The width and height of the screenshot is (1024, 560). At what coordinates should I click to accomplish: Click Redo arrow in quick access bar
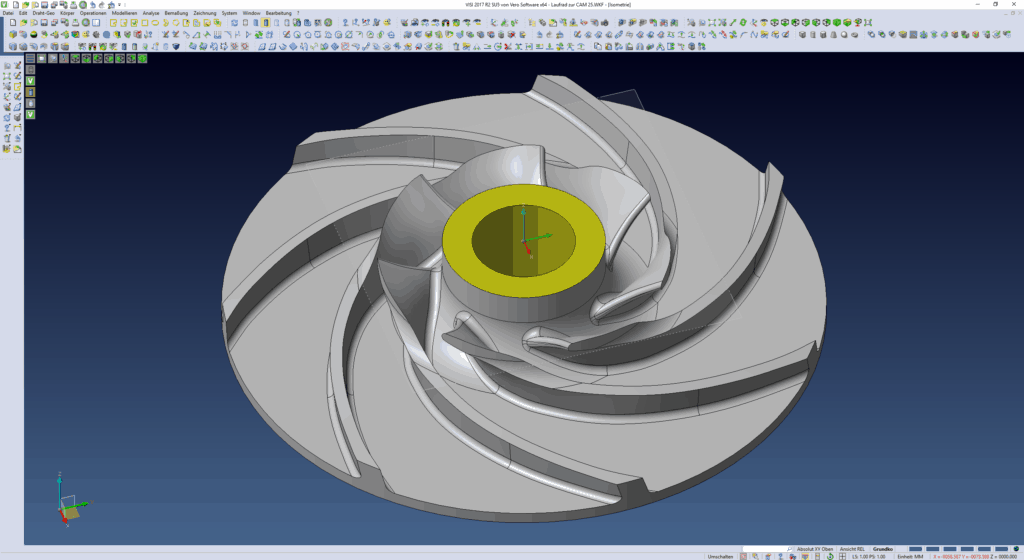coord(102,5)
